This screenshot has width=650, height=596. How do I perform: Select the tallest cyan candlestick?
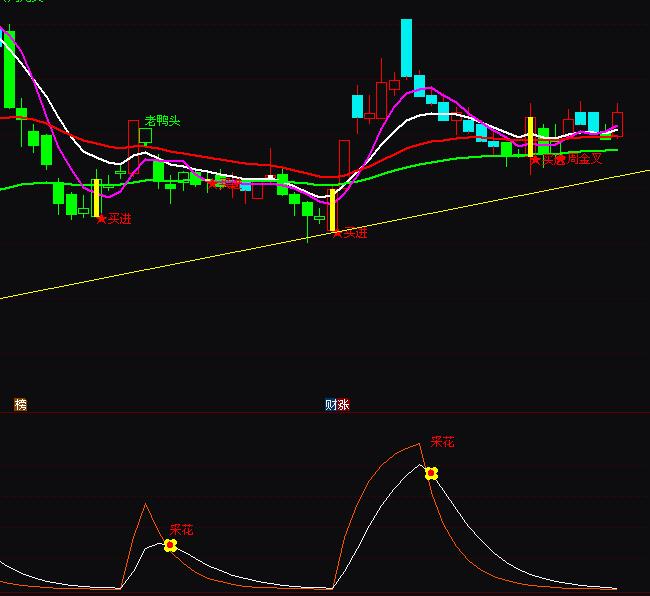(406, 47)
